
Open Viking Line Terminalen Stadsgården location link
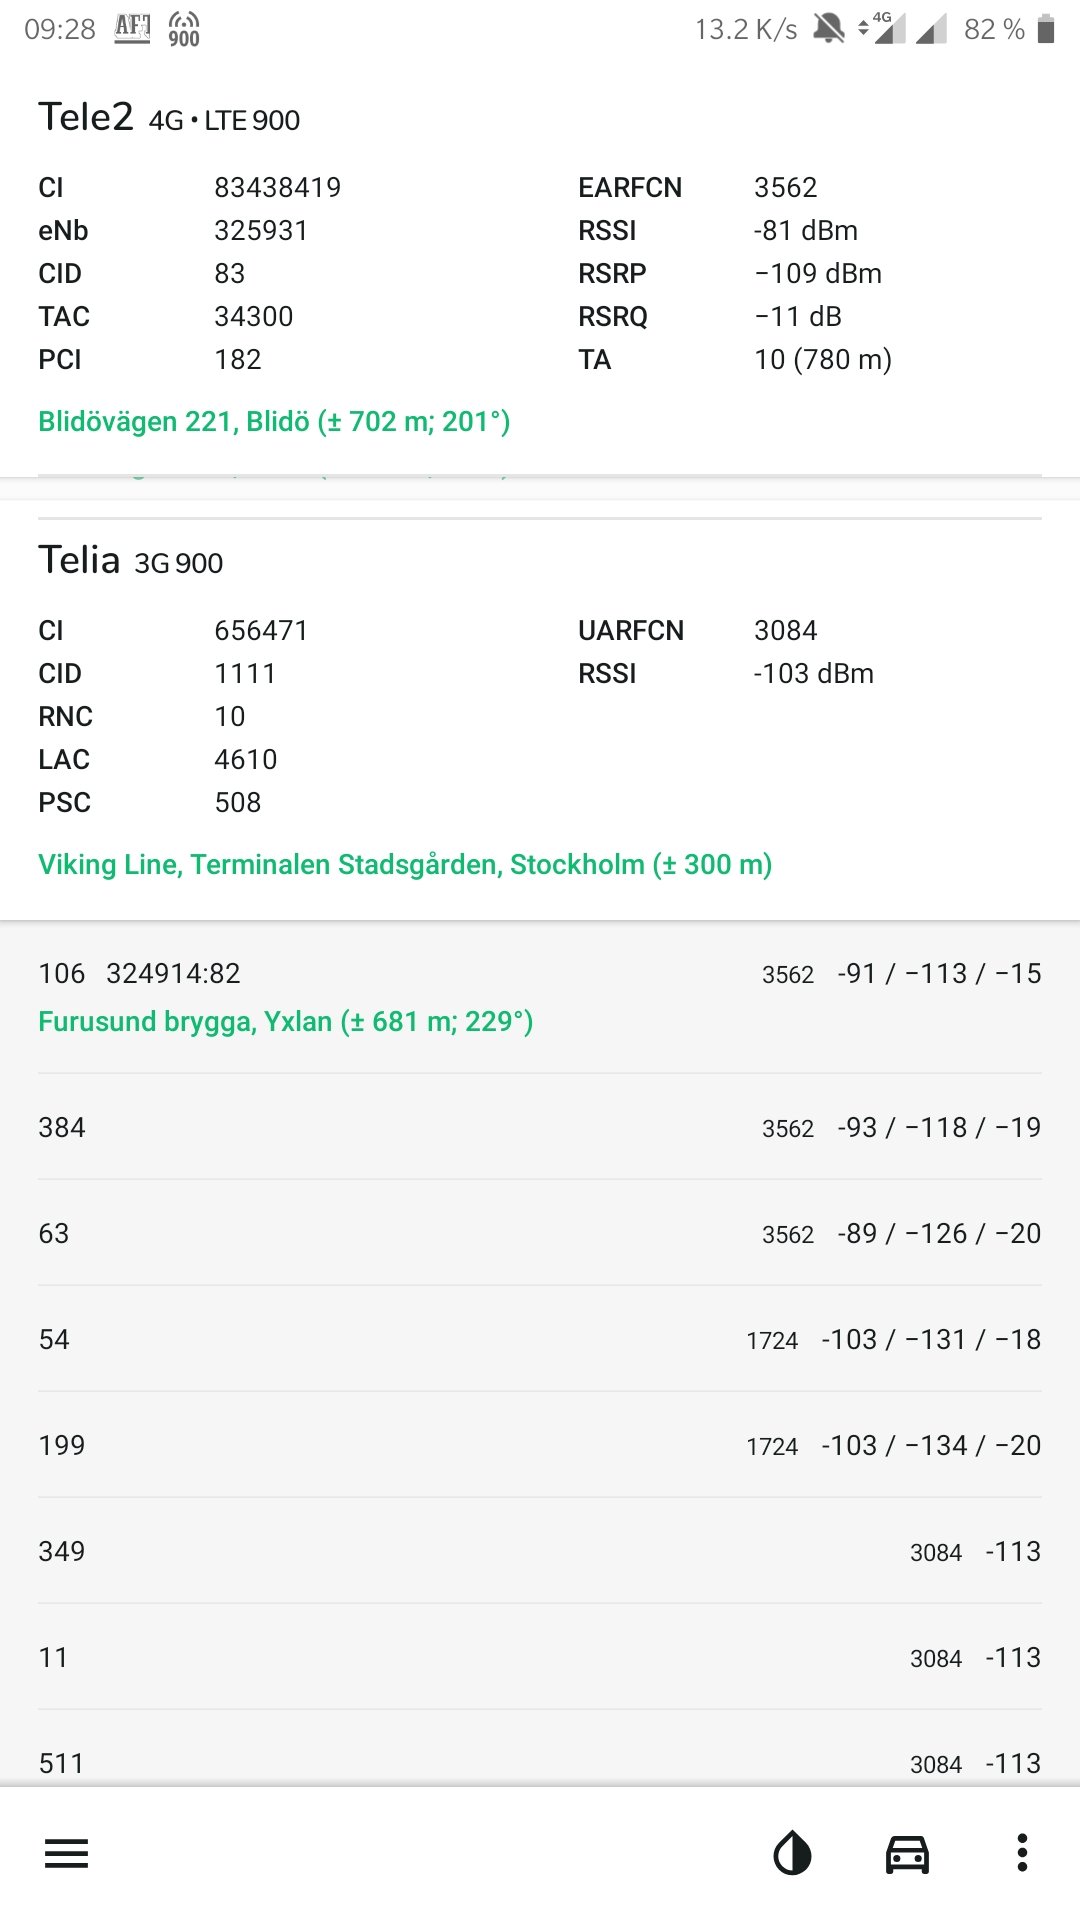pyautogui.click(x=405, y=864)
